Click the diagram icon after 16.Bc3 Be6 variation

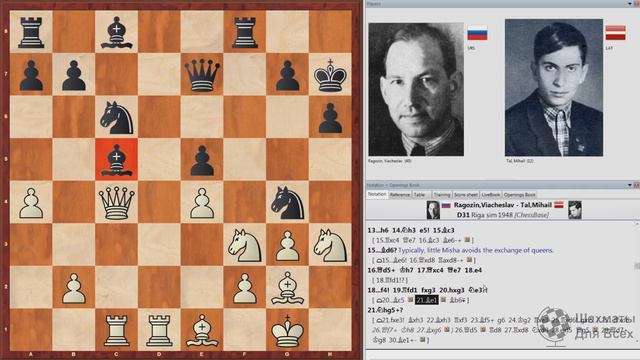pos(467,240)
